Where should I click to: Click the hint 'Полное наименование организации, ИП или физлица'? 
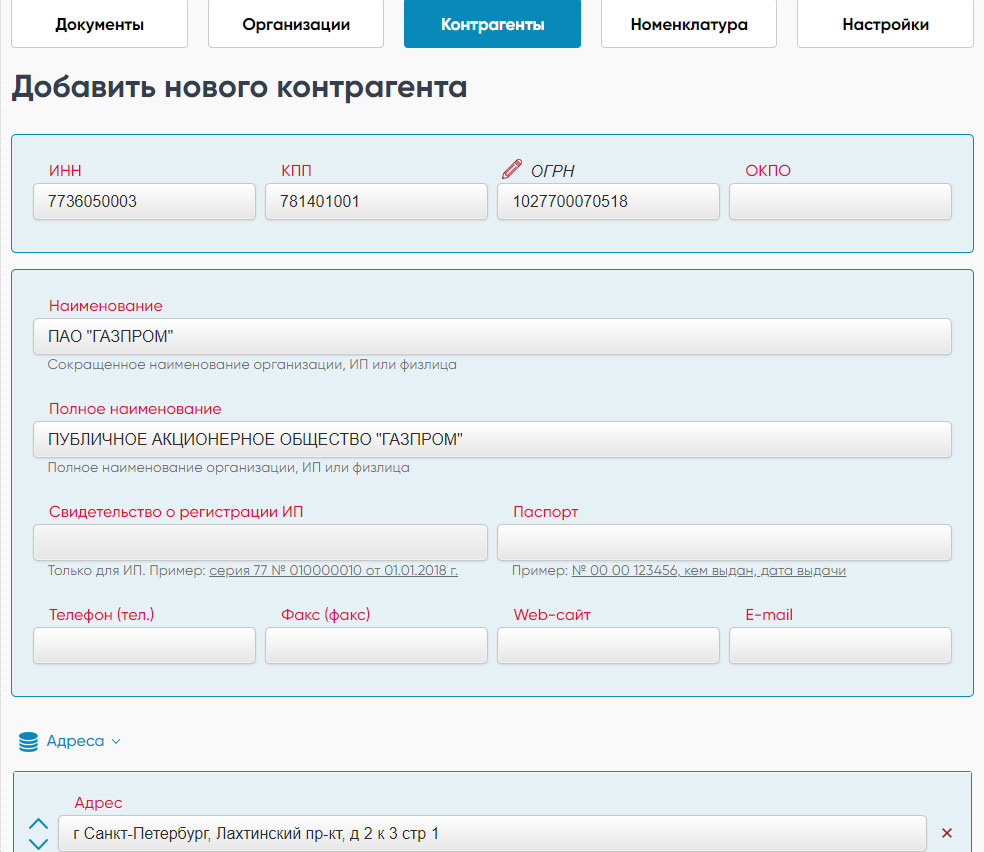[x=228, y=467]
